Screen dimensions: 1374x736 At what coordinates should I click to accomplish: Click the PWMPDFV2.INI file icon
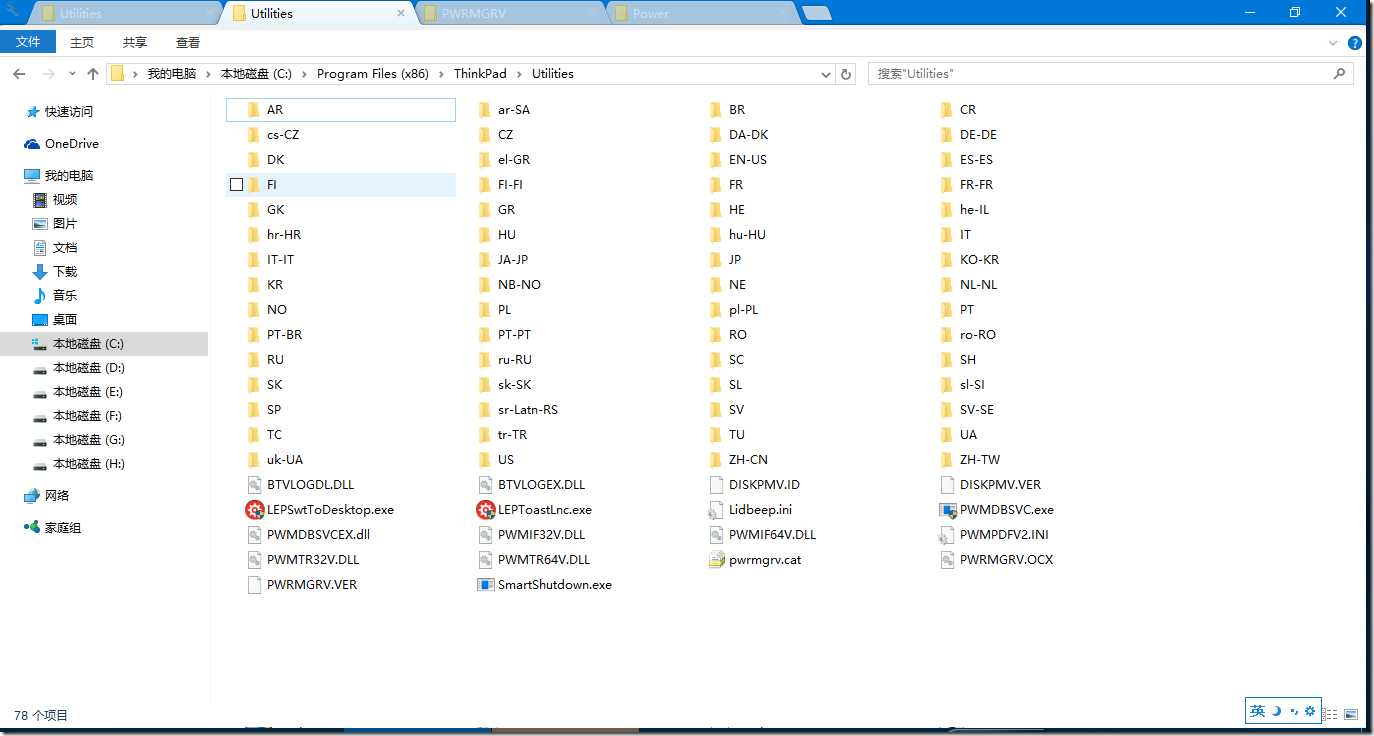point(948,535)
